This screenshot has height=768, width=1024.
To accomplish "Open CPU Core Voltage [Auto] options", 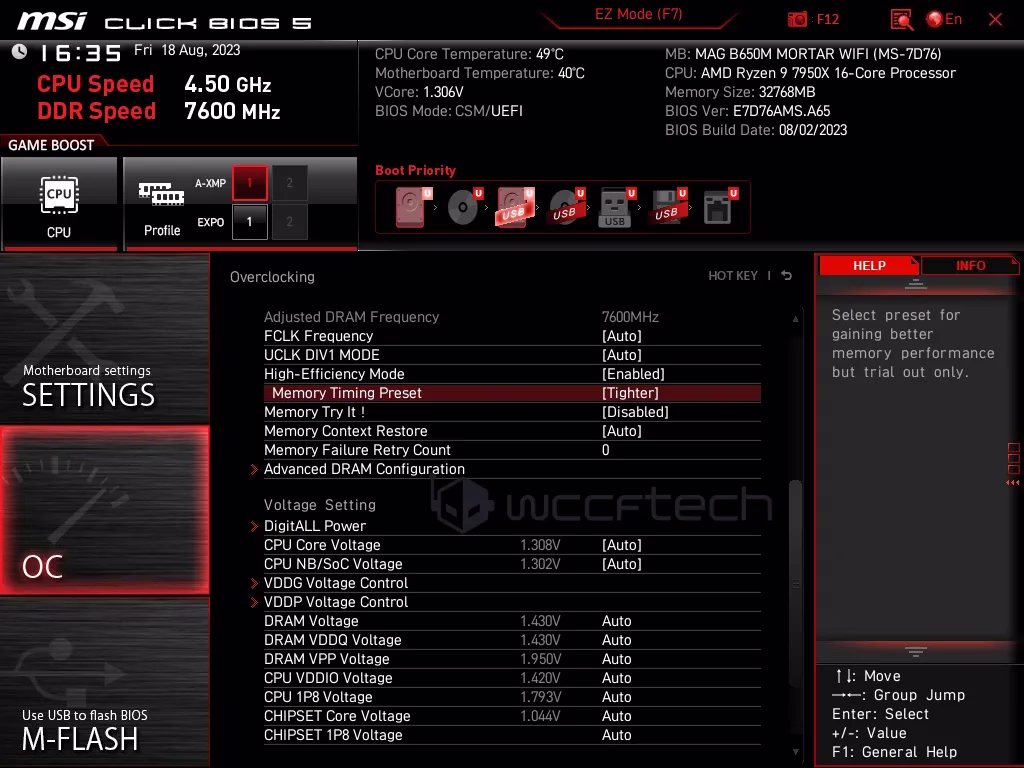I will click(x=512, y=545).
